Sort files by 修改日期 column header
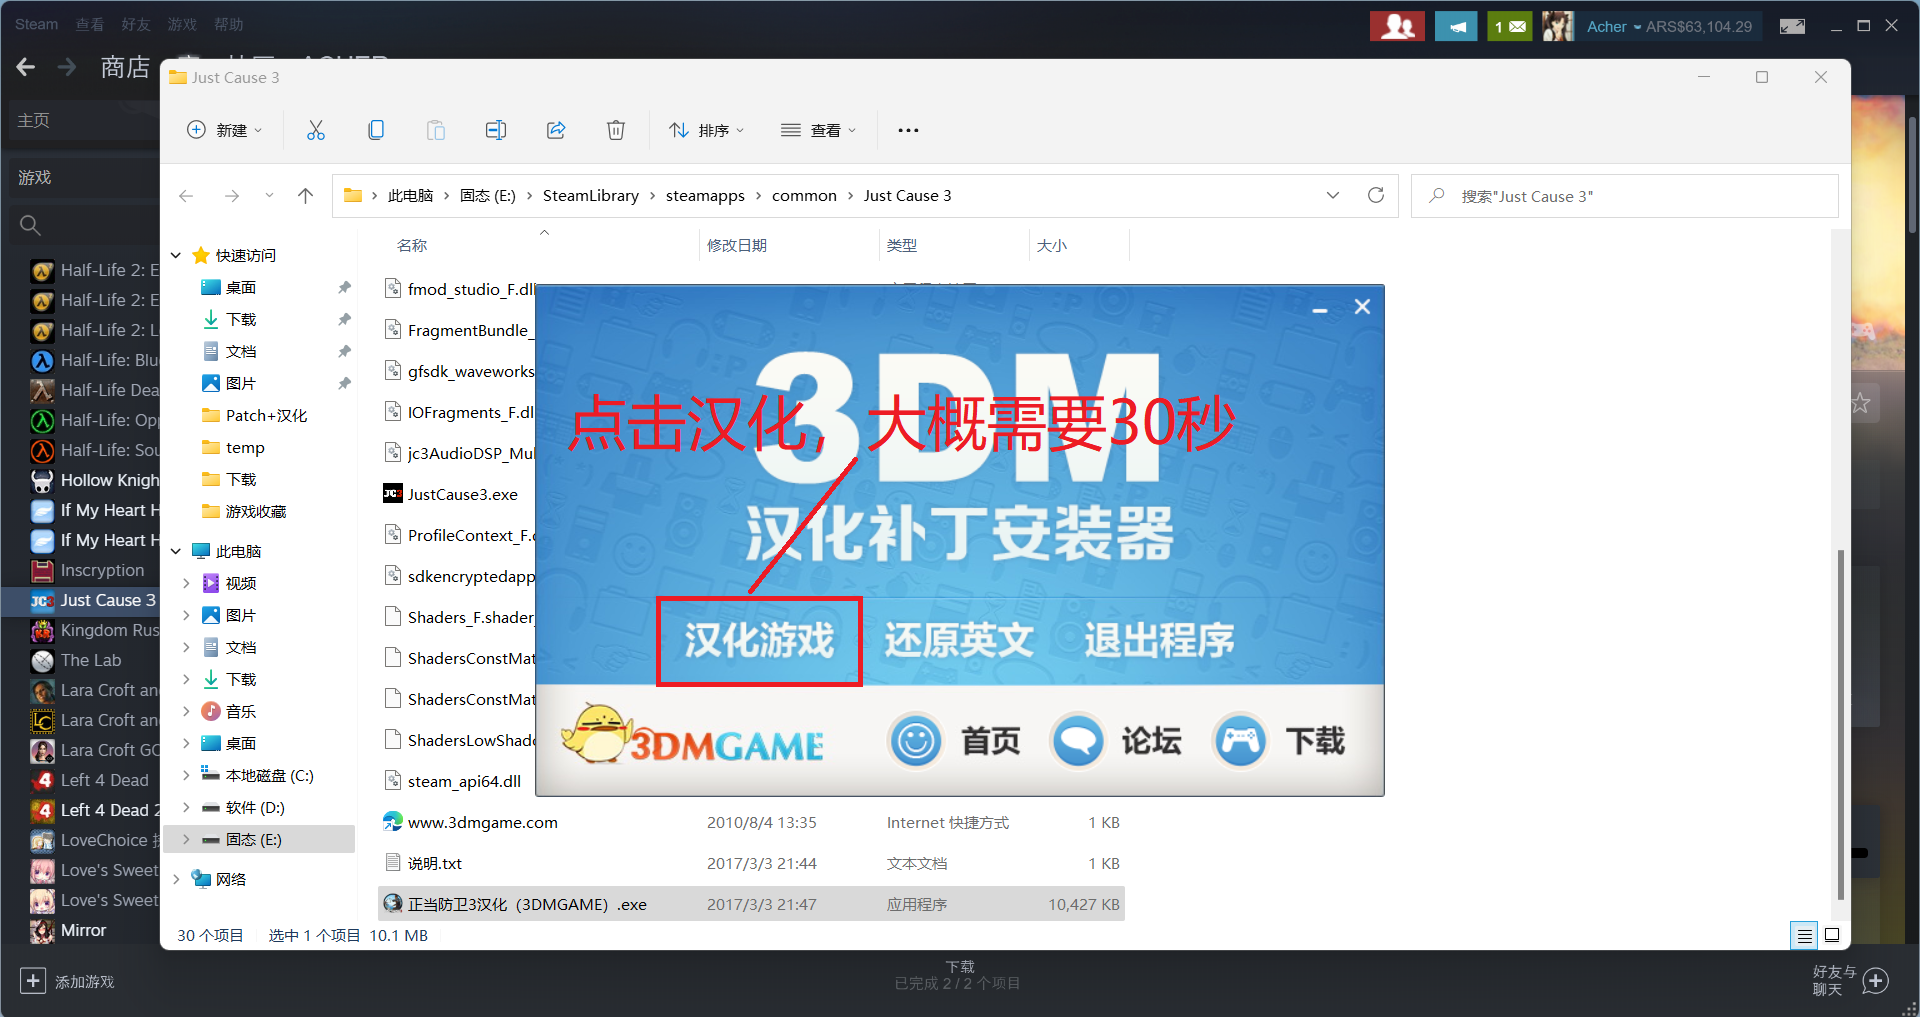 pos(737,245)
